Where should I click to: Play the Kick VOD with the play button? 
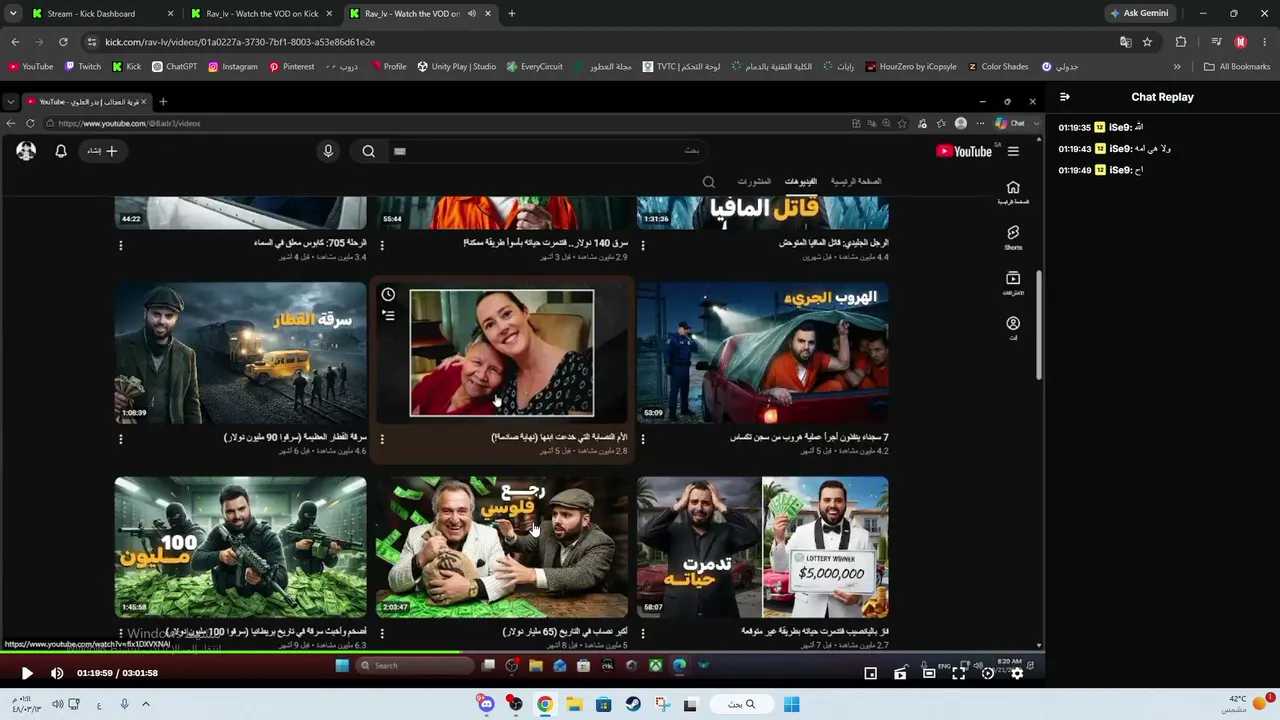click(27, 673)
